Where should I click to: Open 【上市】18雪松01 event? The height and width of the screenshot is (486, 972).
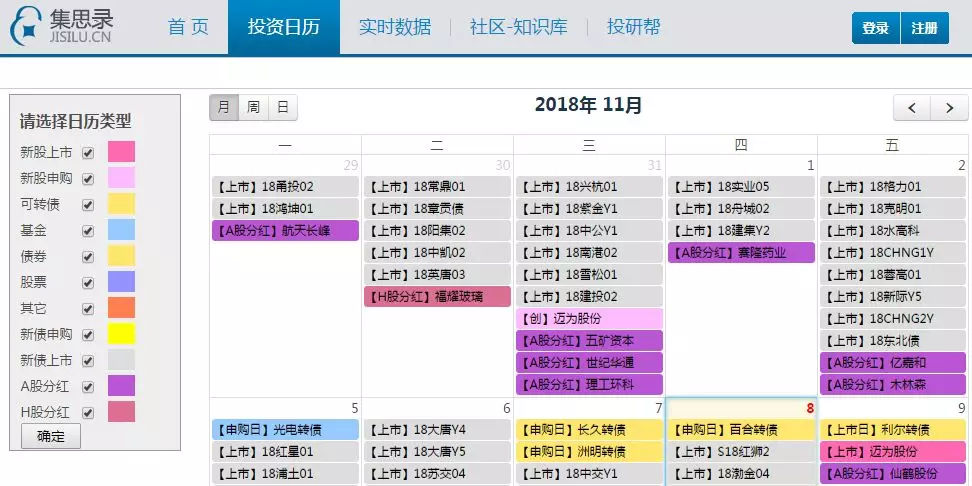[590, 275]
